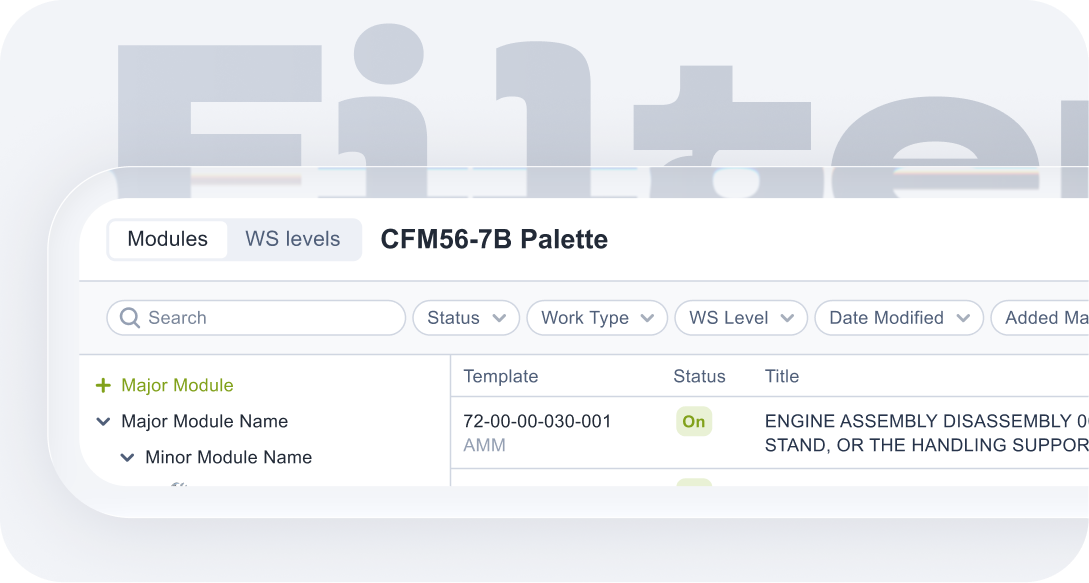Switch to the Modules tab
Image resolution: width=1089 pixels, height=583 pixels.
pyautogui.click(x=168, y=240)
